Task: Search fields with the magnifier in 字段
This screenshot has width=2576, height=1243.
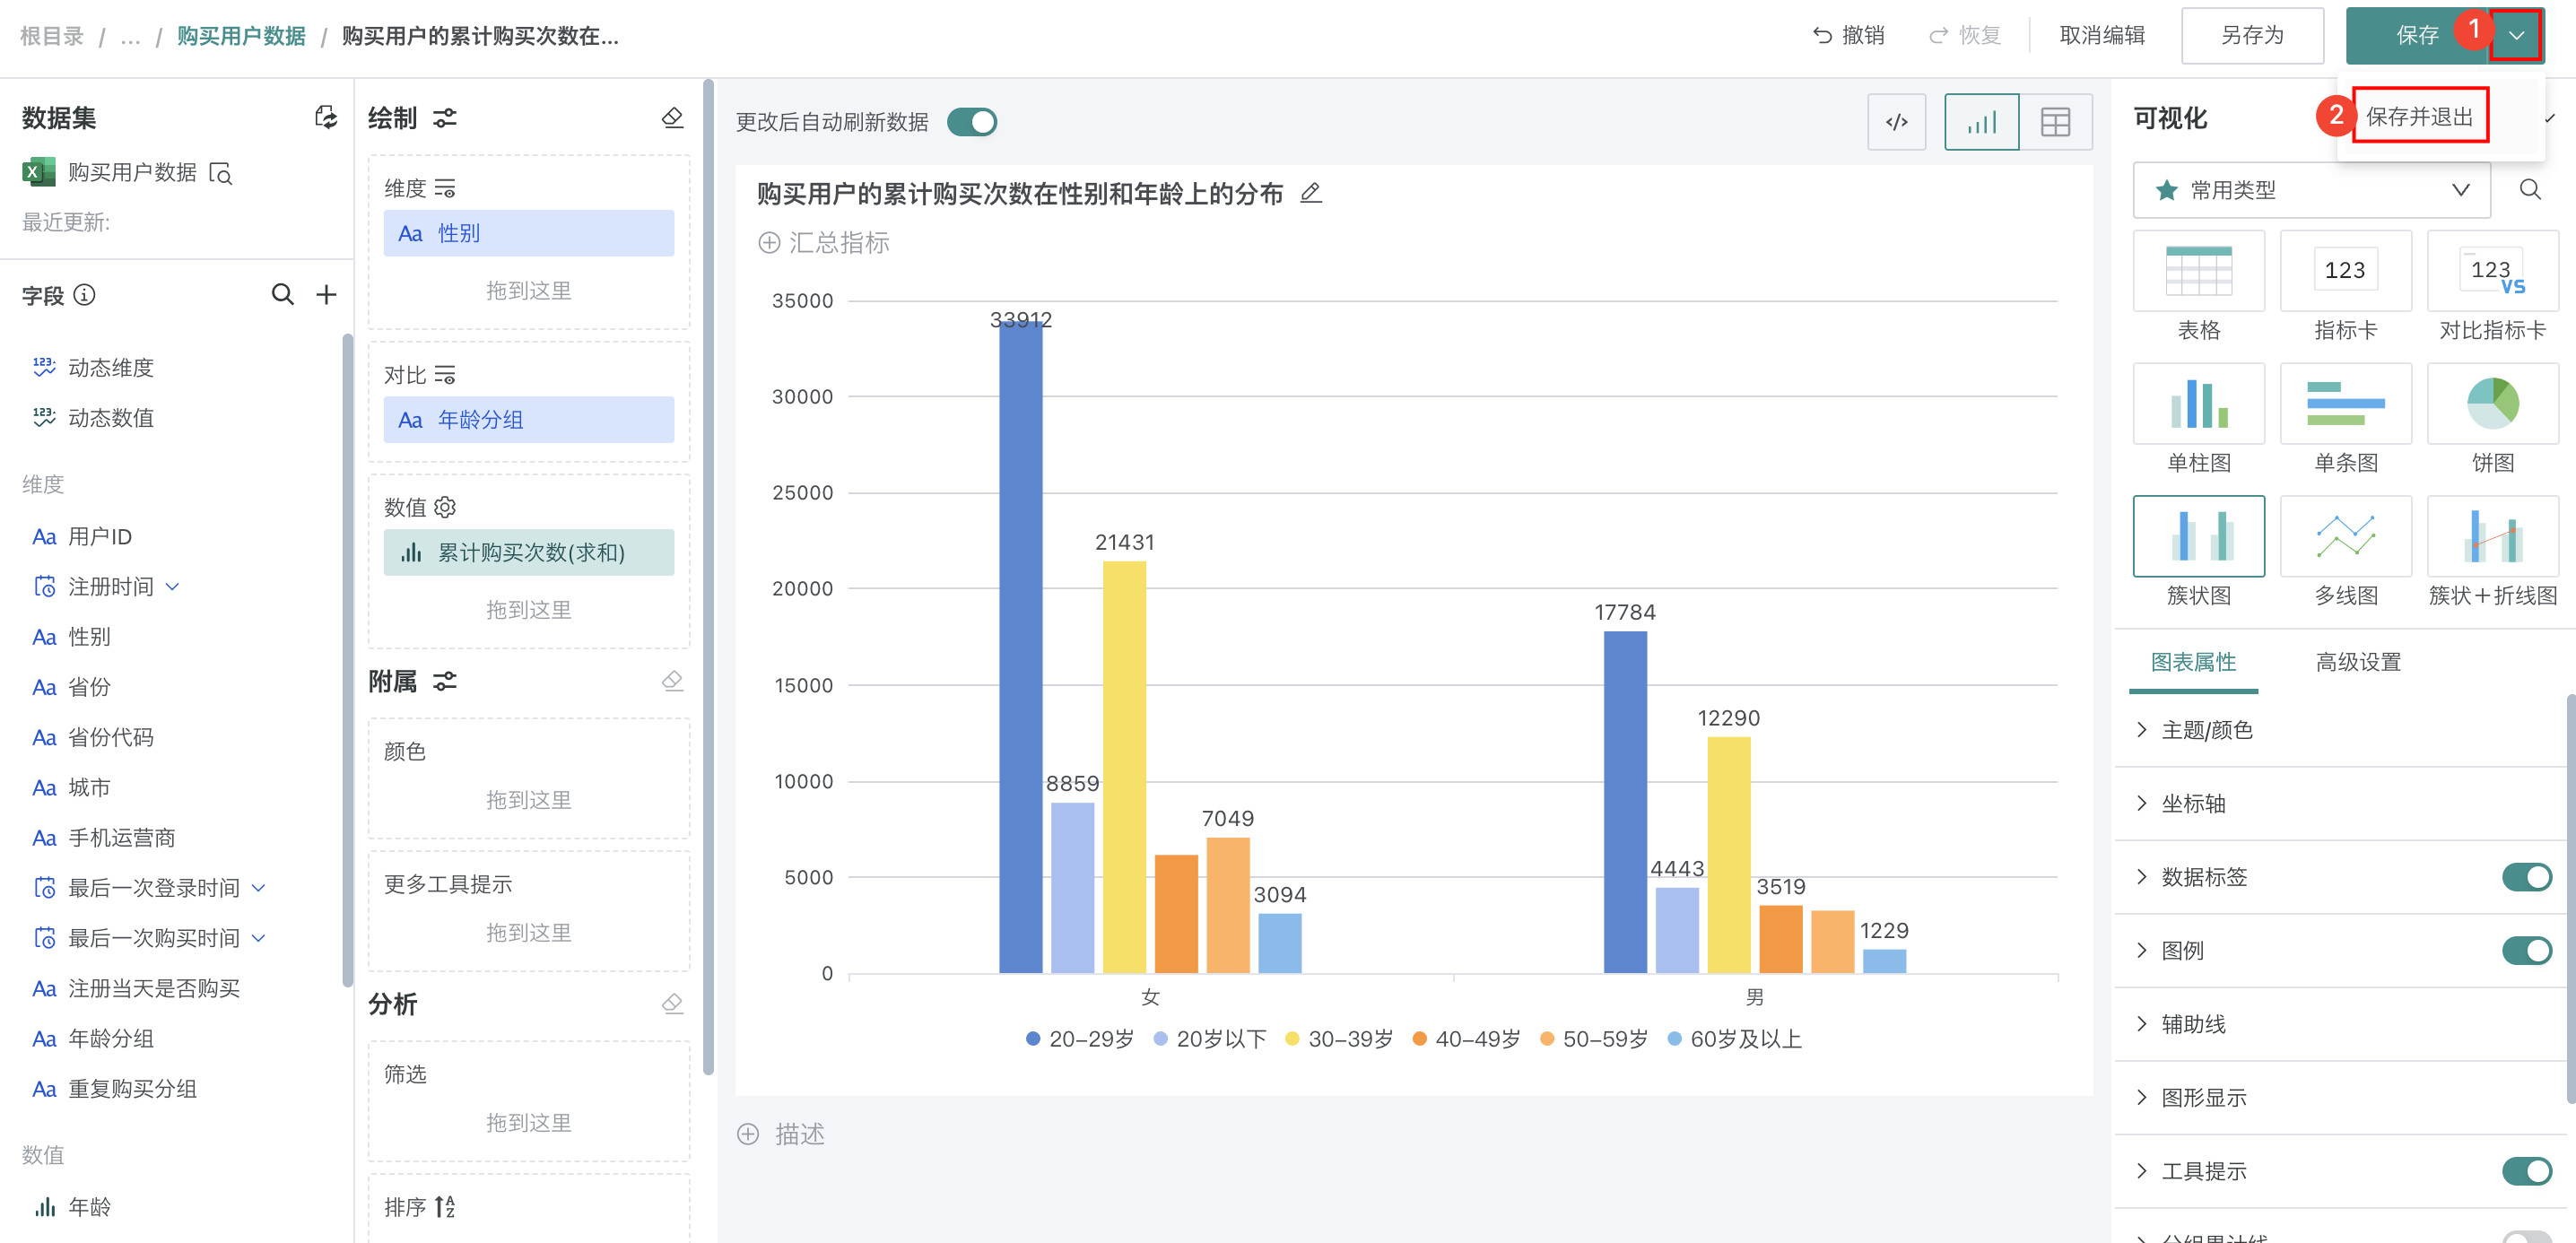Action: pyautogui.click(x=283, y=295)
